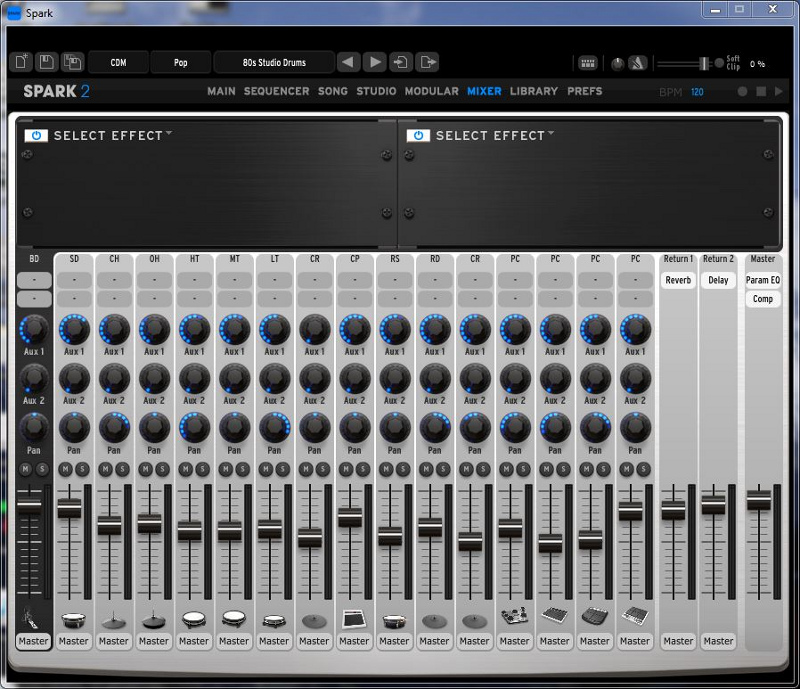Image resolution: width=800 pixels, height=689 pixels.
Task: Open the Master output selector under BD
Action: [34, 641]
